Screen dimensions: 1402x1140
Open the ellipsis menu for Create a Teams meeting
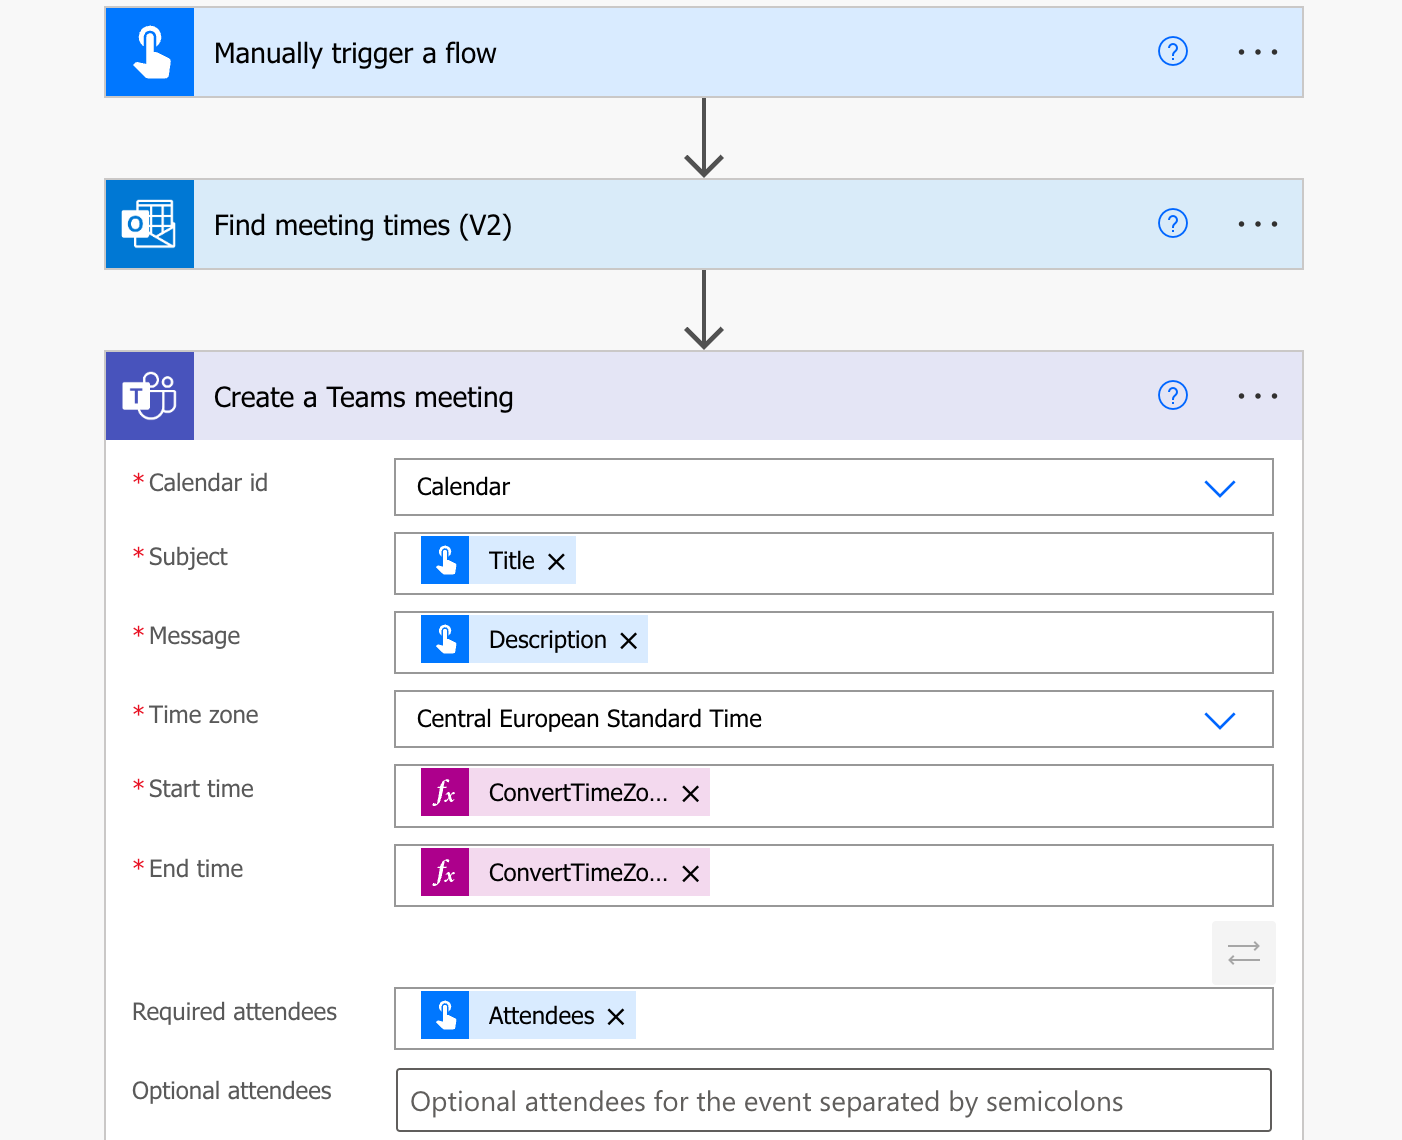(1257, 396)
